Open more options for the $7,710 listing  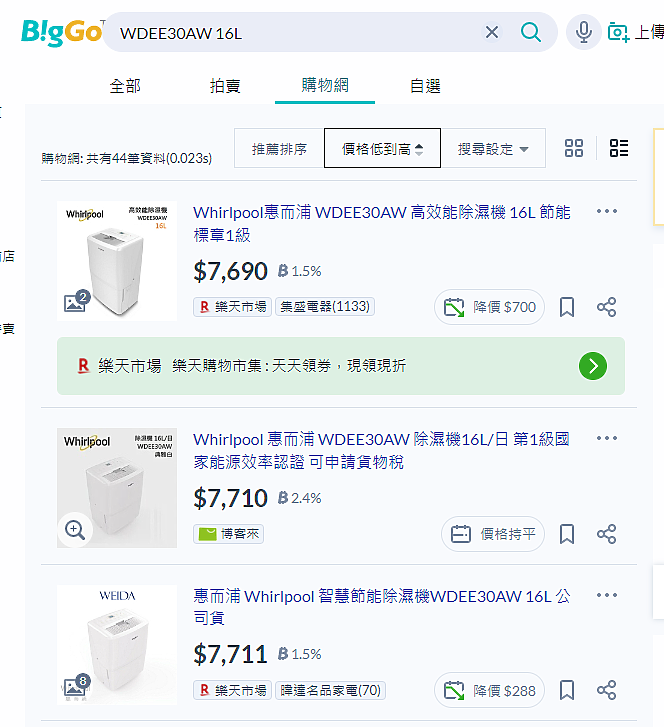pyautogui.click(x=607, y=438)
